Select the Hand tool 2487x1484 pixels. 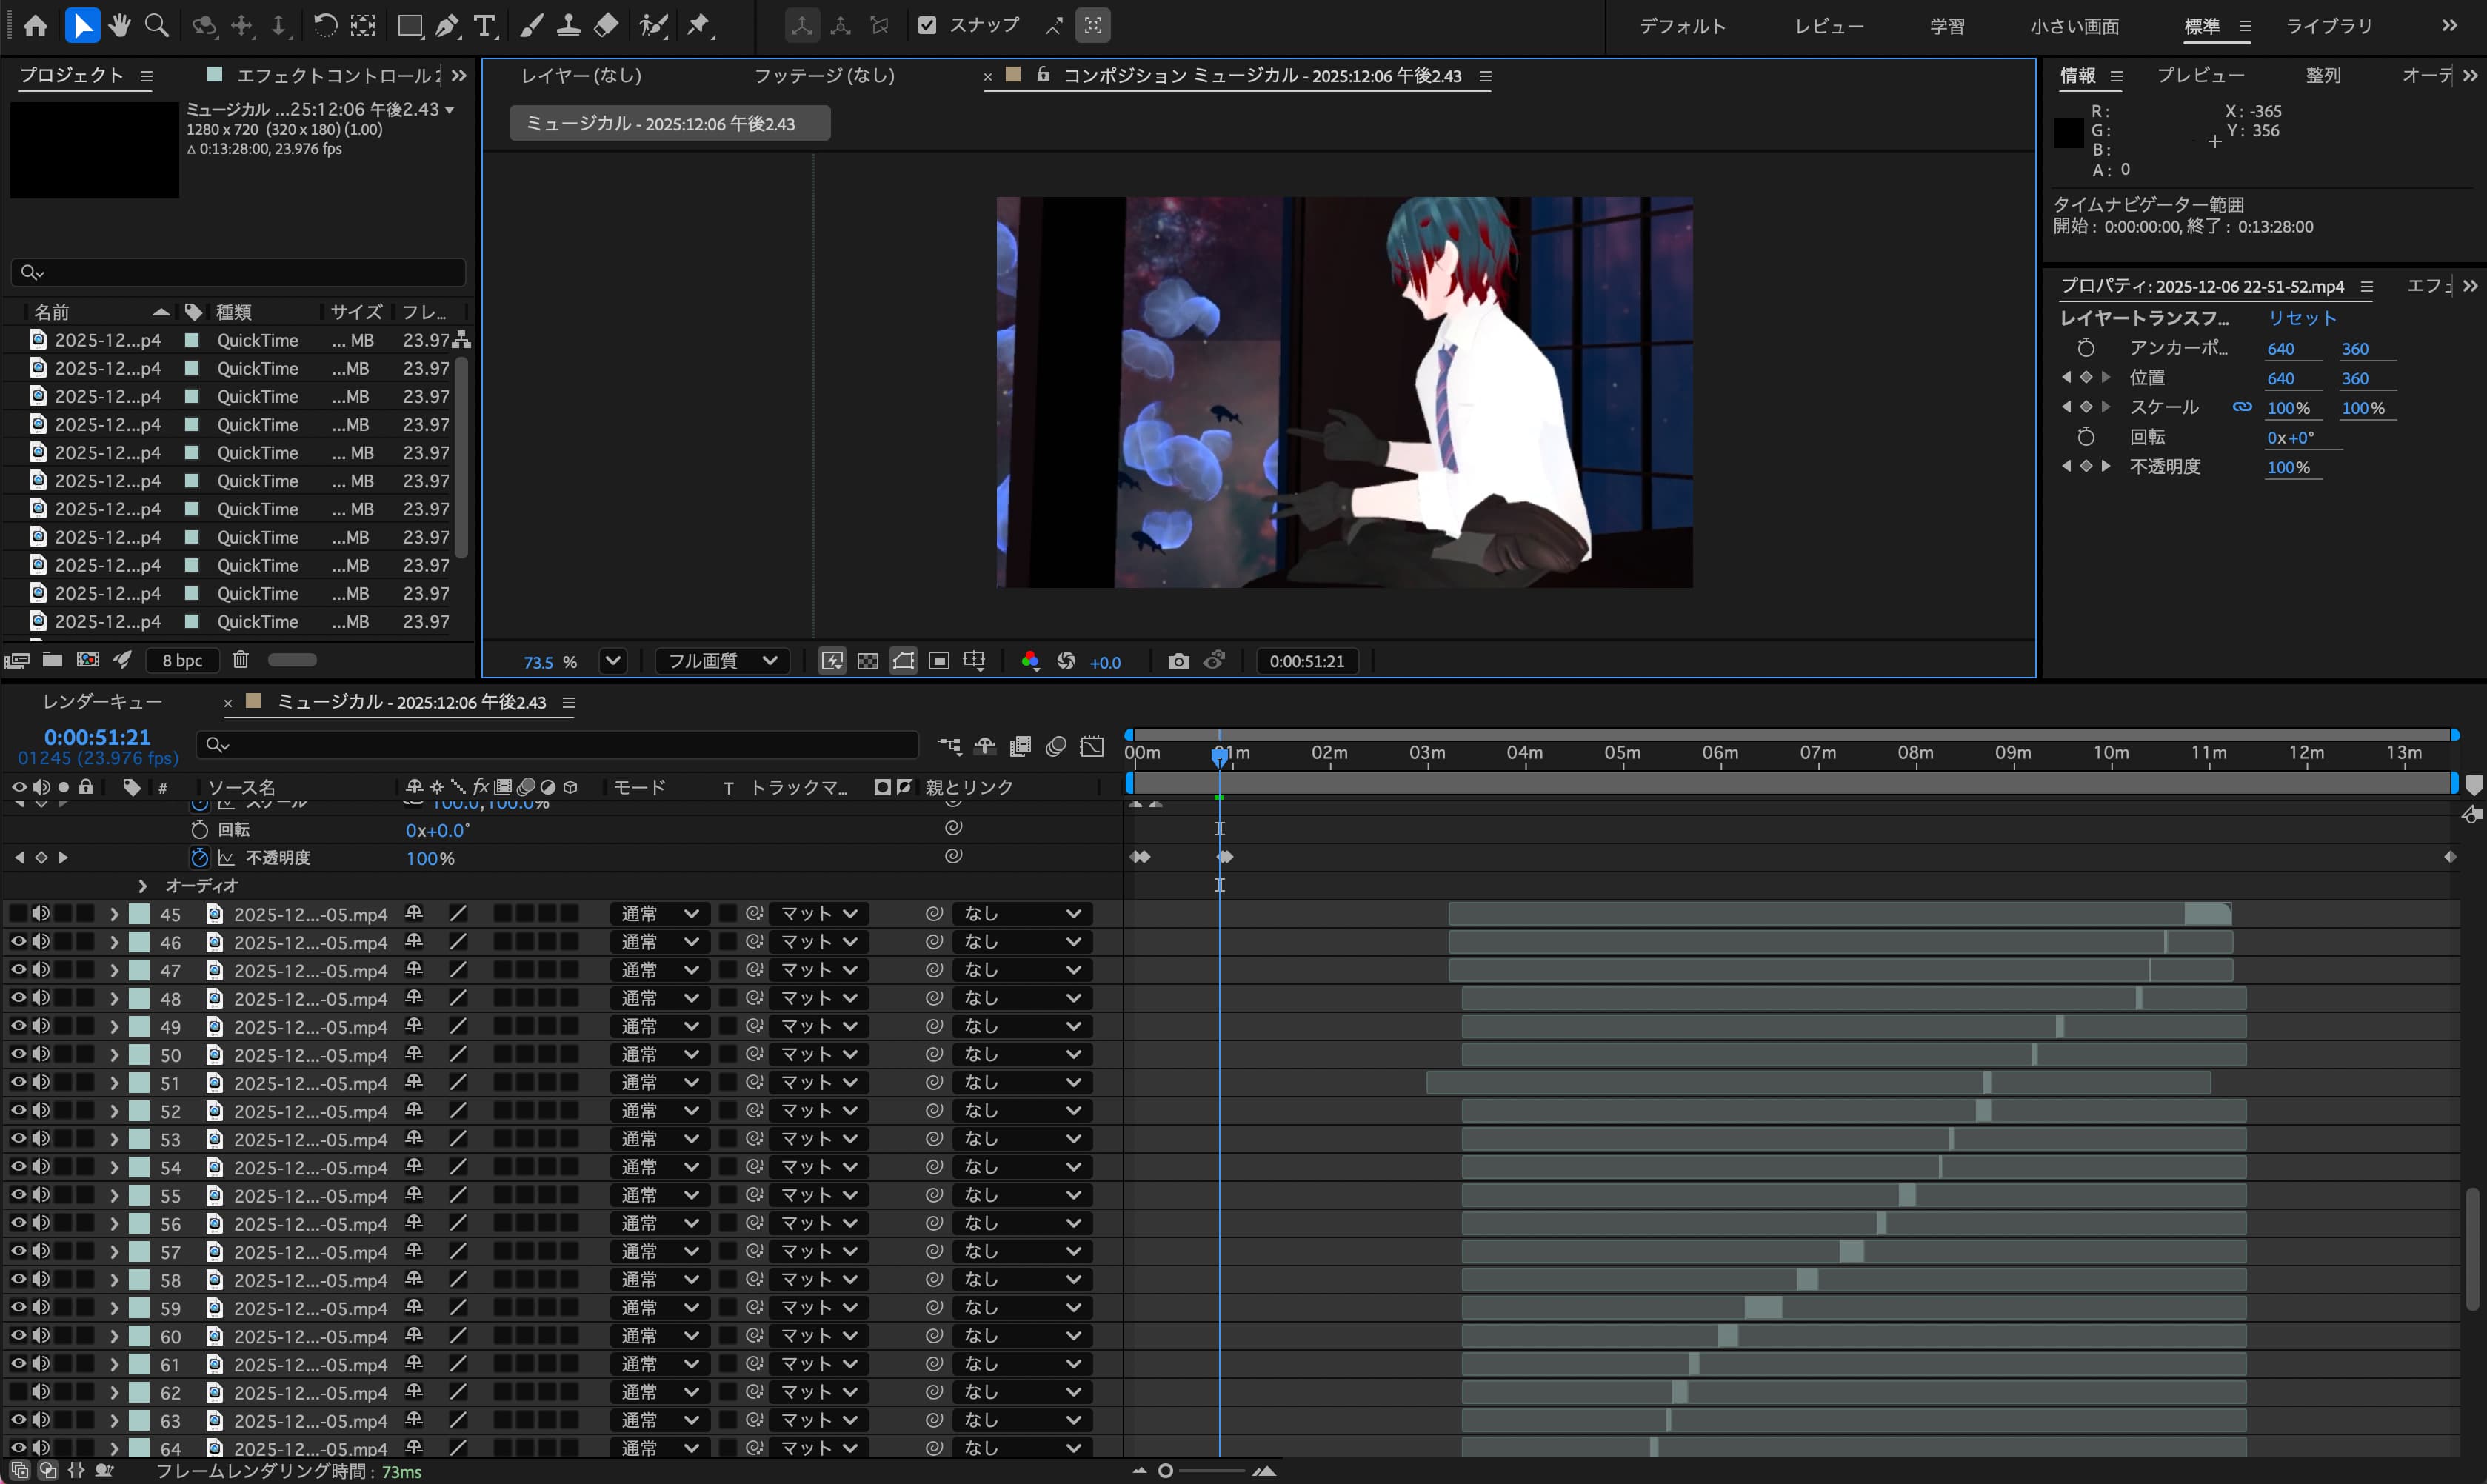pyautogui.click(x=120, y=26)
